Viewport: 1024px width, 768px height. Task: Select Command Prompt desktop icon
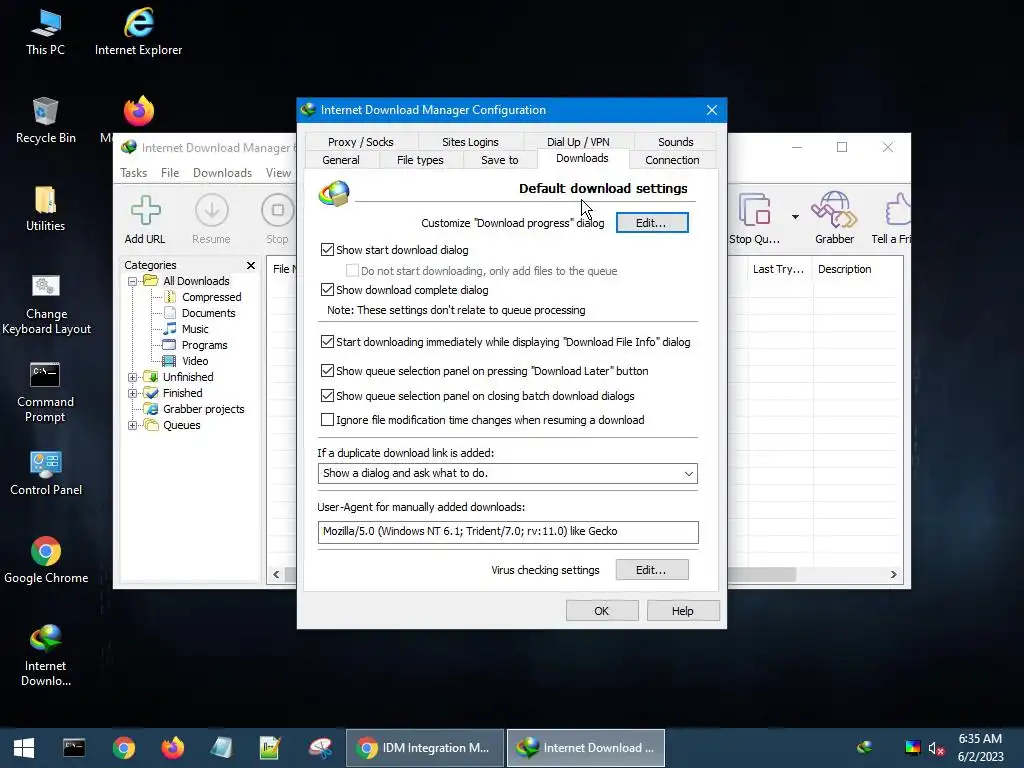coord(45,392)
